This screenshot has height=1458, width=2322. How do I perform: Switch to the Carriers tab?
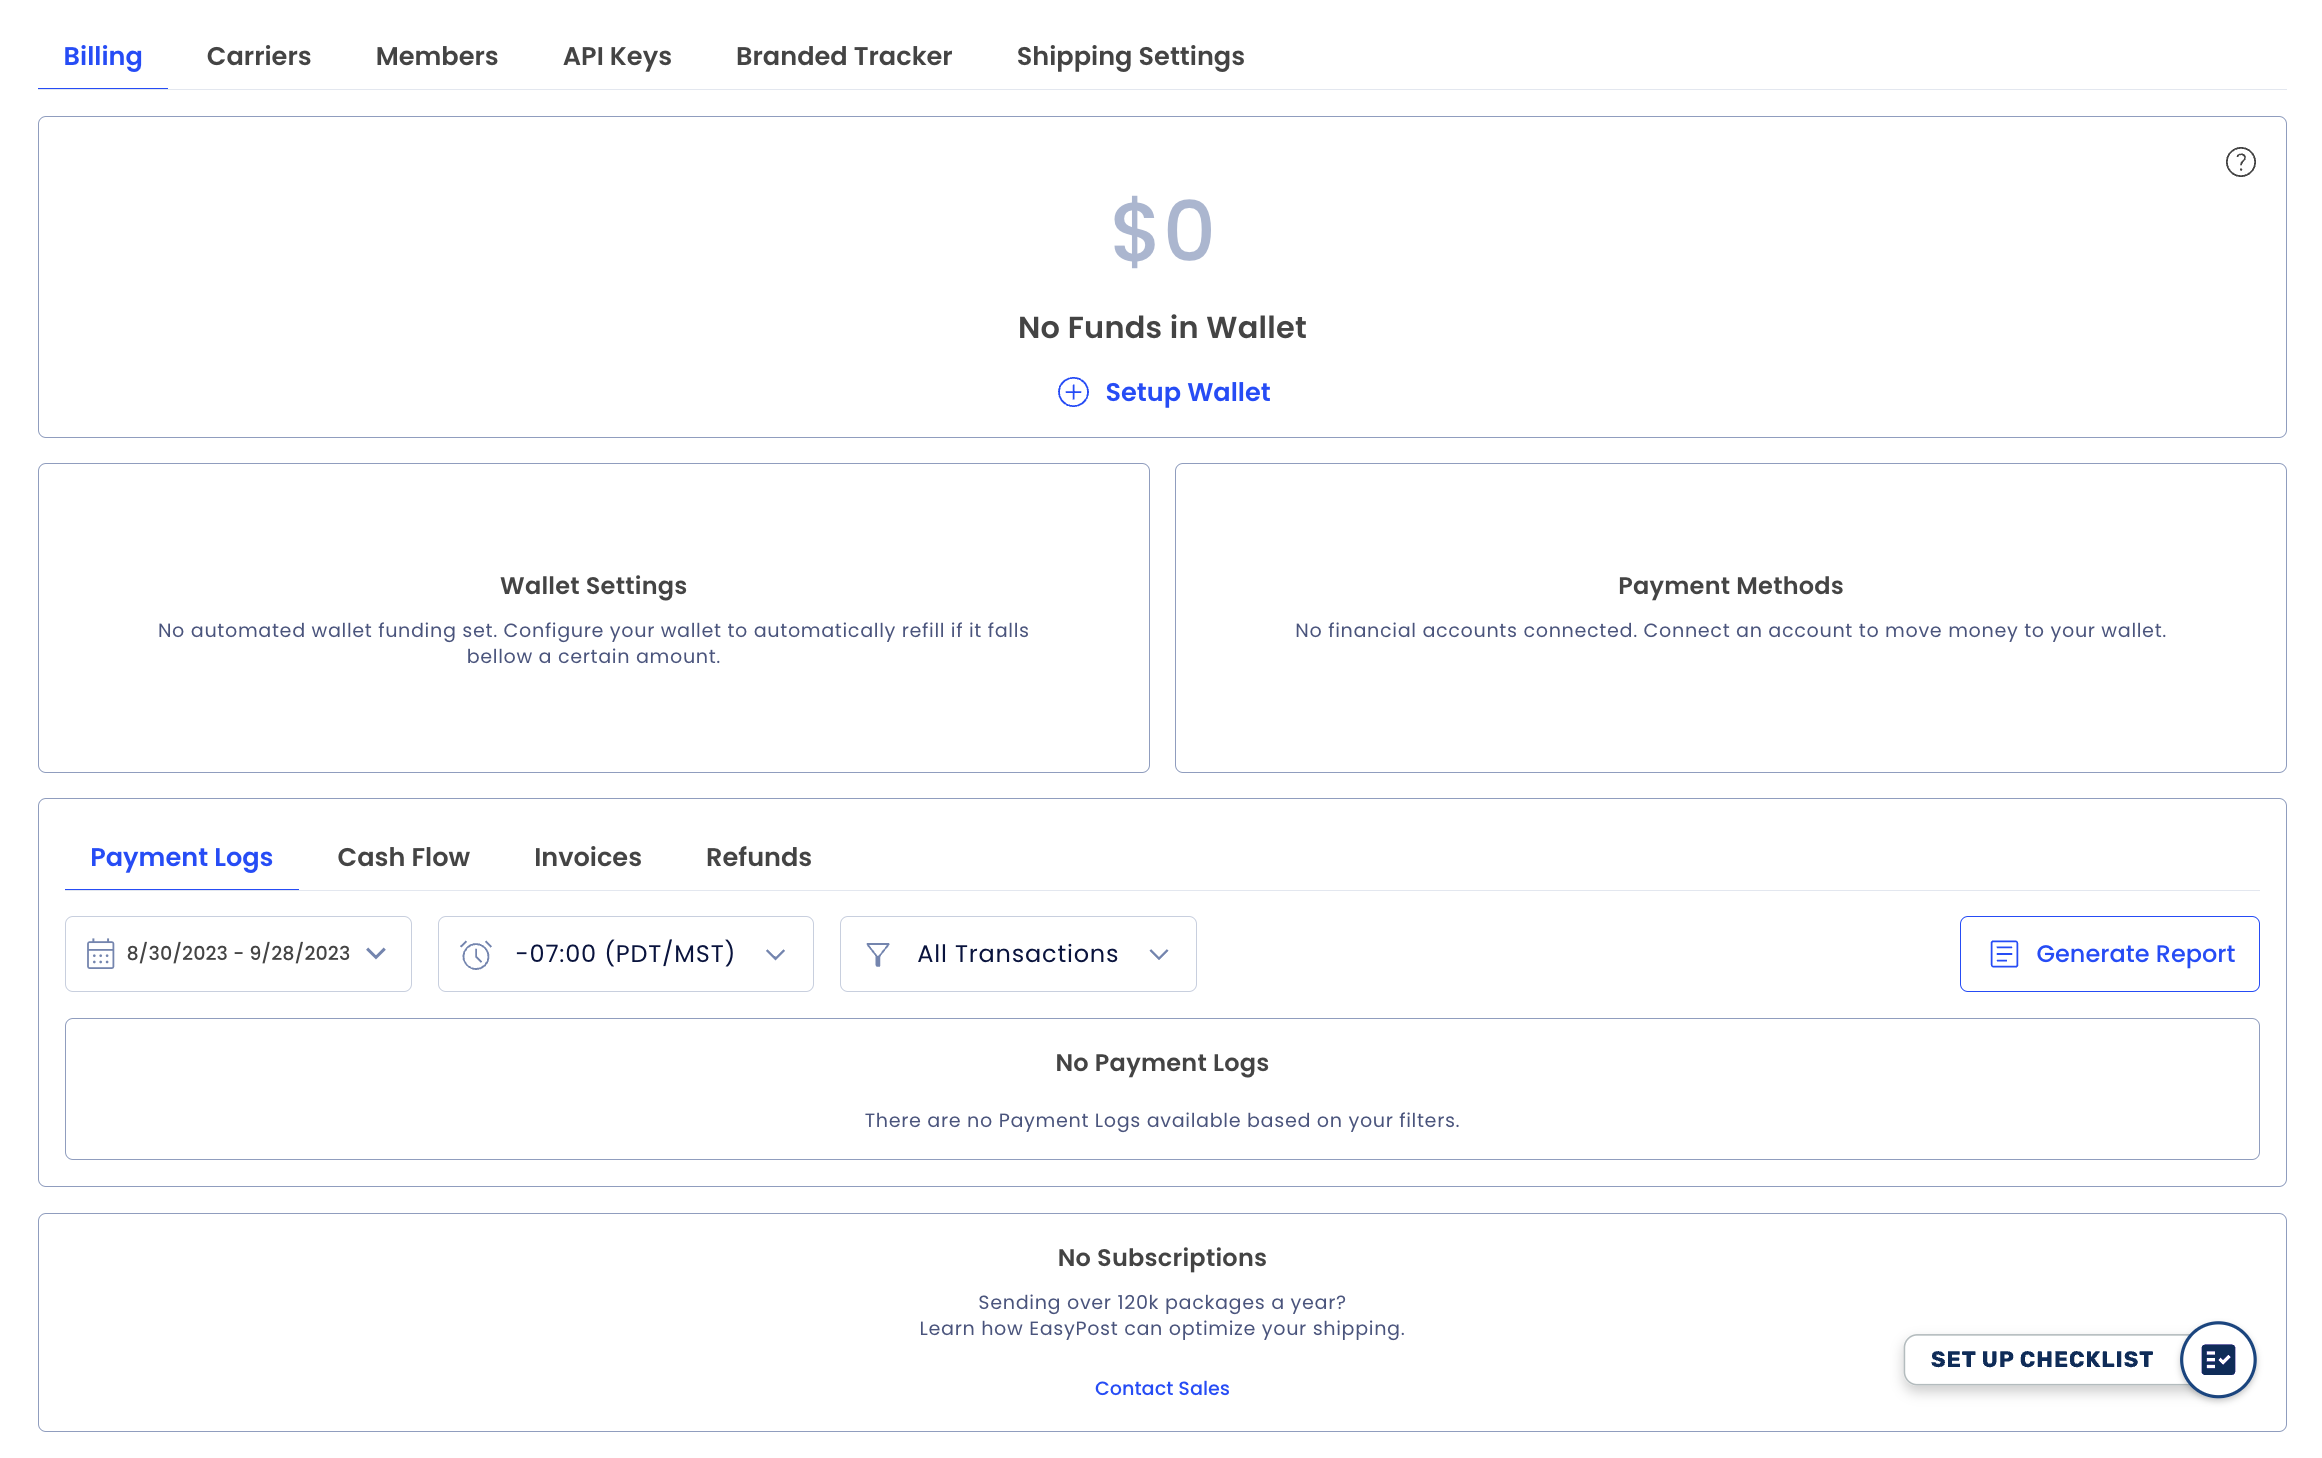click(x=258, y=56)
